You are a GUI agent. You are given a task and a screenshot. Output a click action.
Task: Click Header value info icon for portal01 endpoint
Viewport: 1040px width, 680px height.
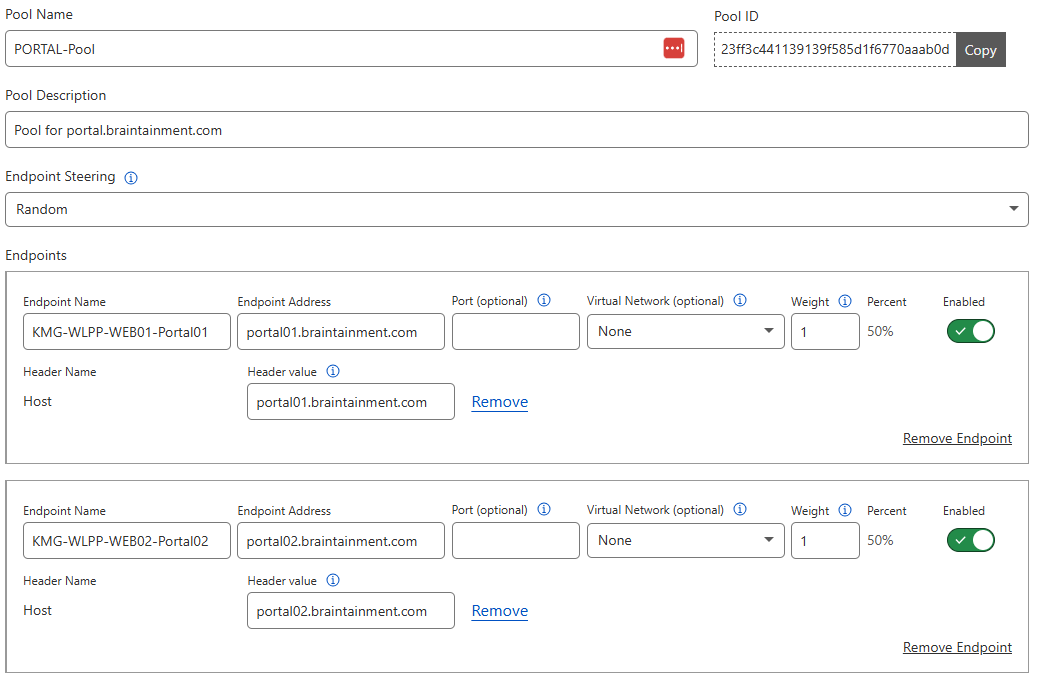[333, 372]
